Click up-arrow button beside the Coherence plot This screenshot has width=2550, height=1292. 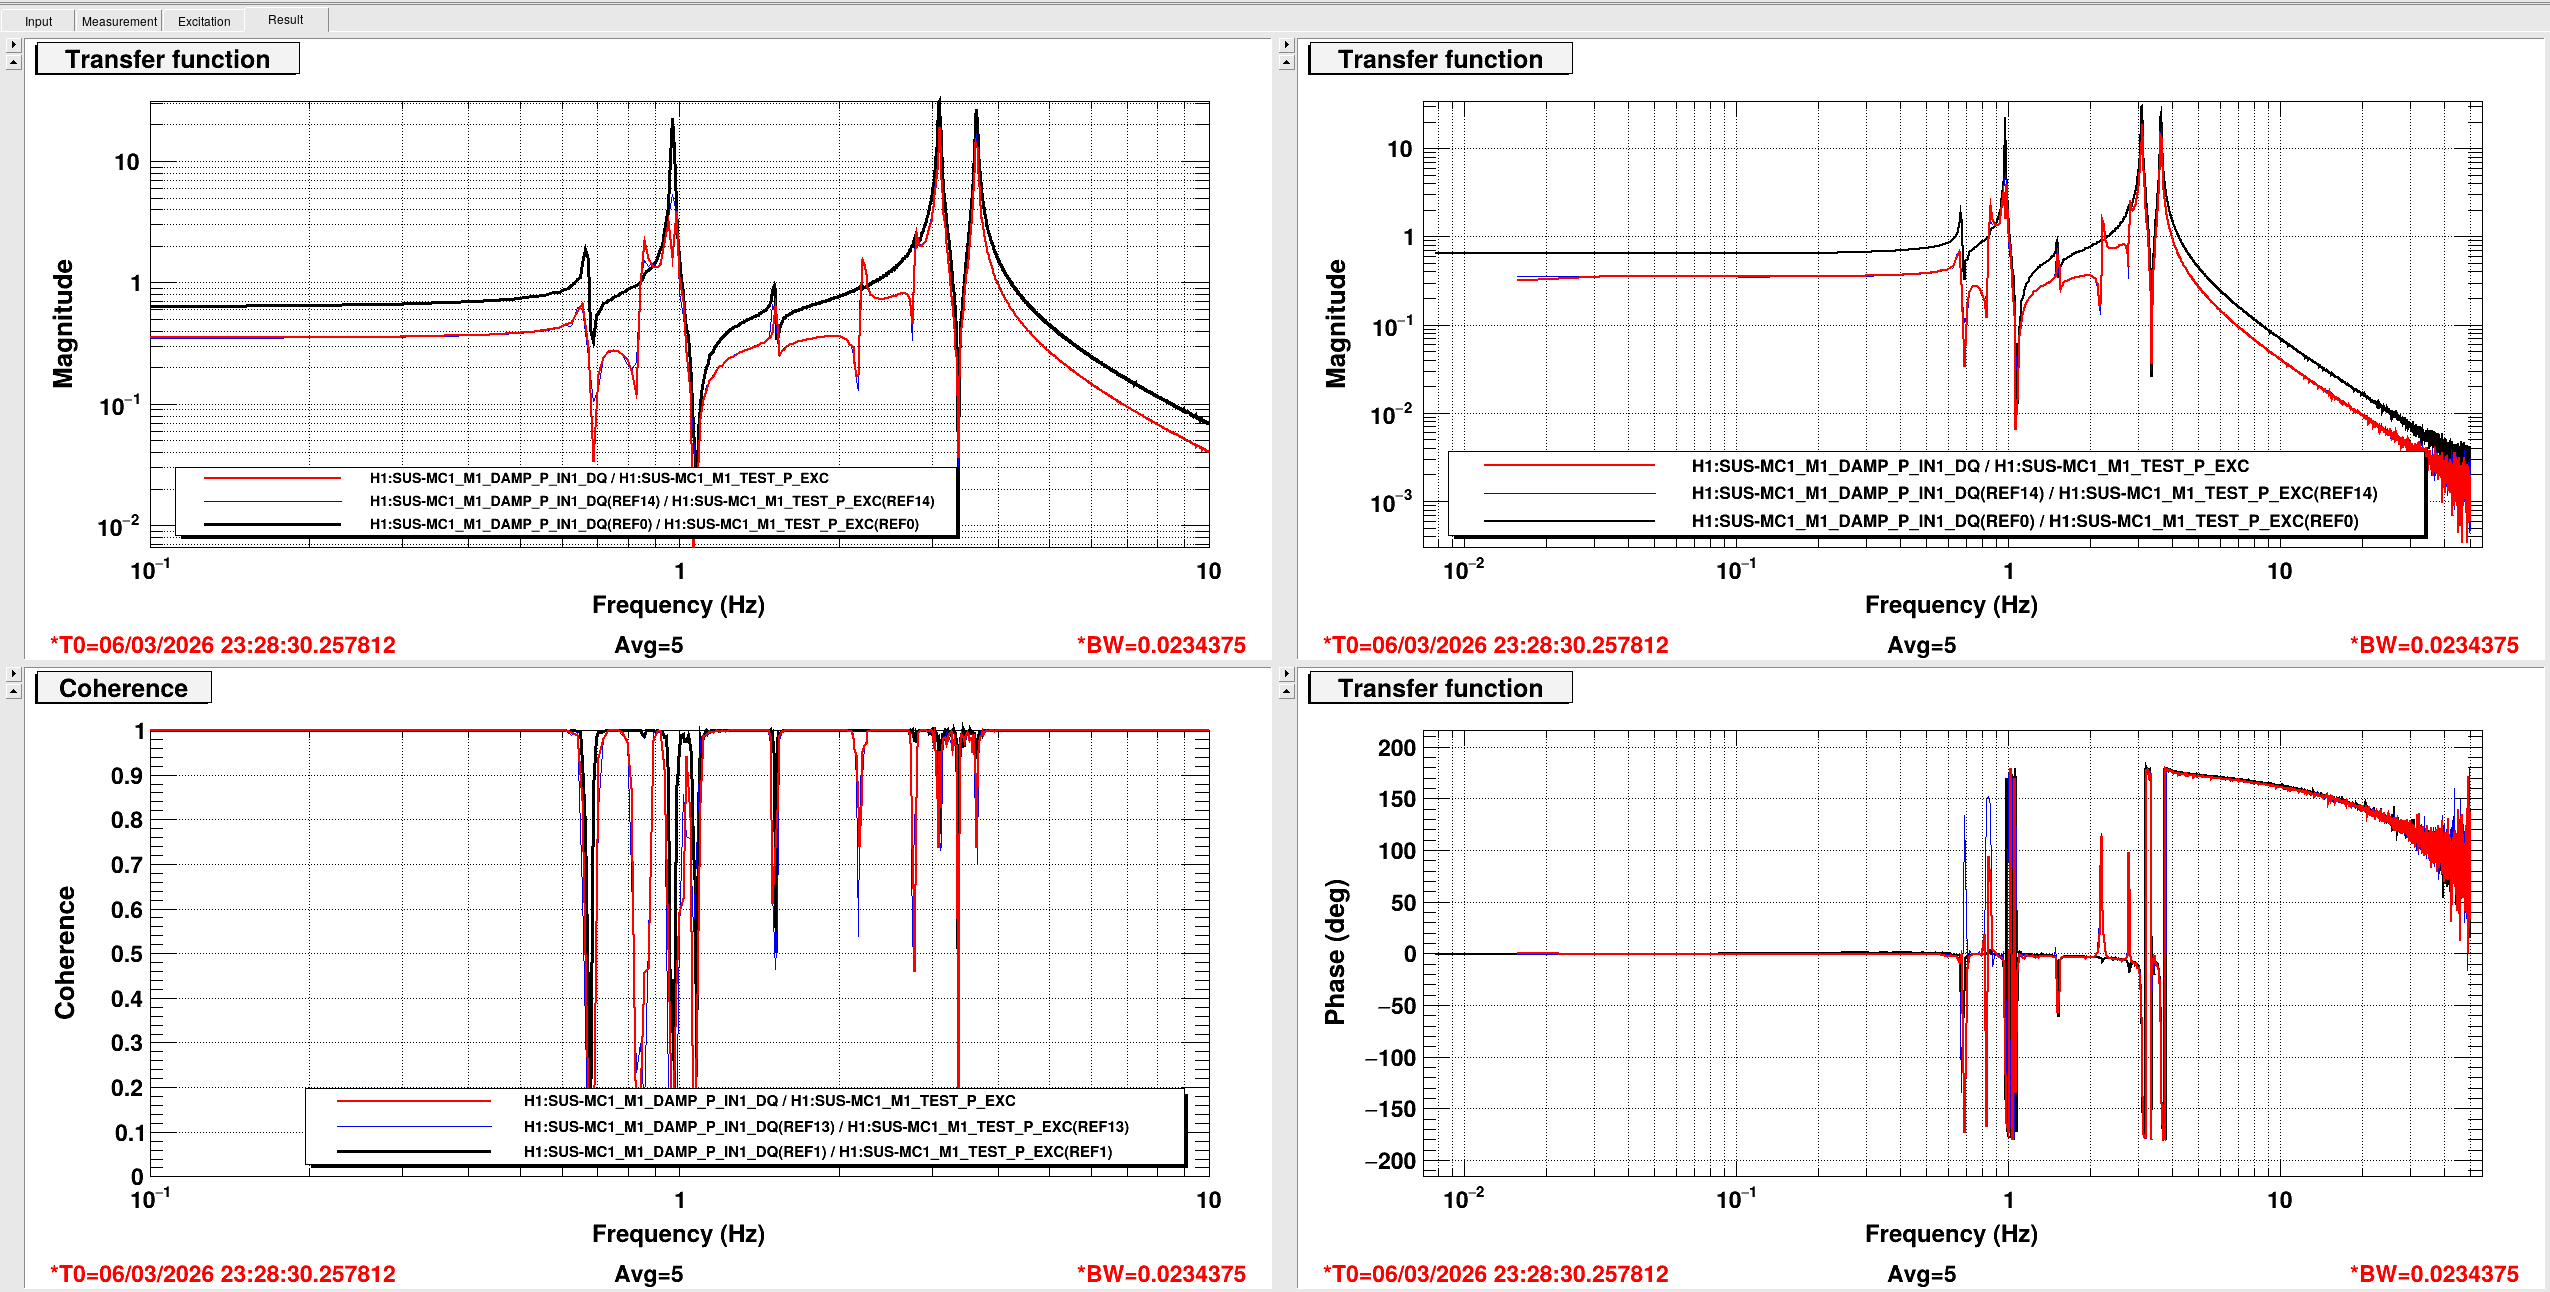(13, 691)
